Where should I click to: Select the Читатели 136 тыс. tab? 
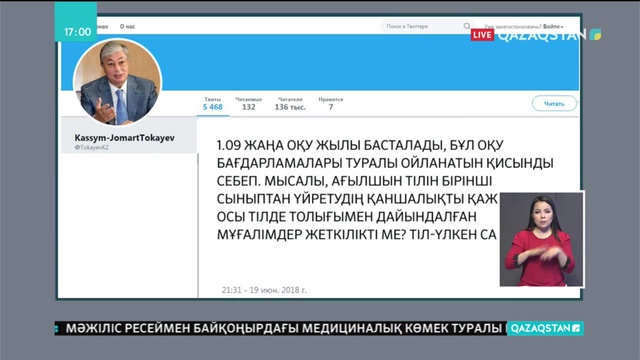coord(290,104)
